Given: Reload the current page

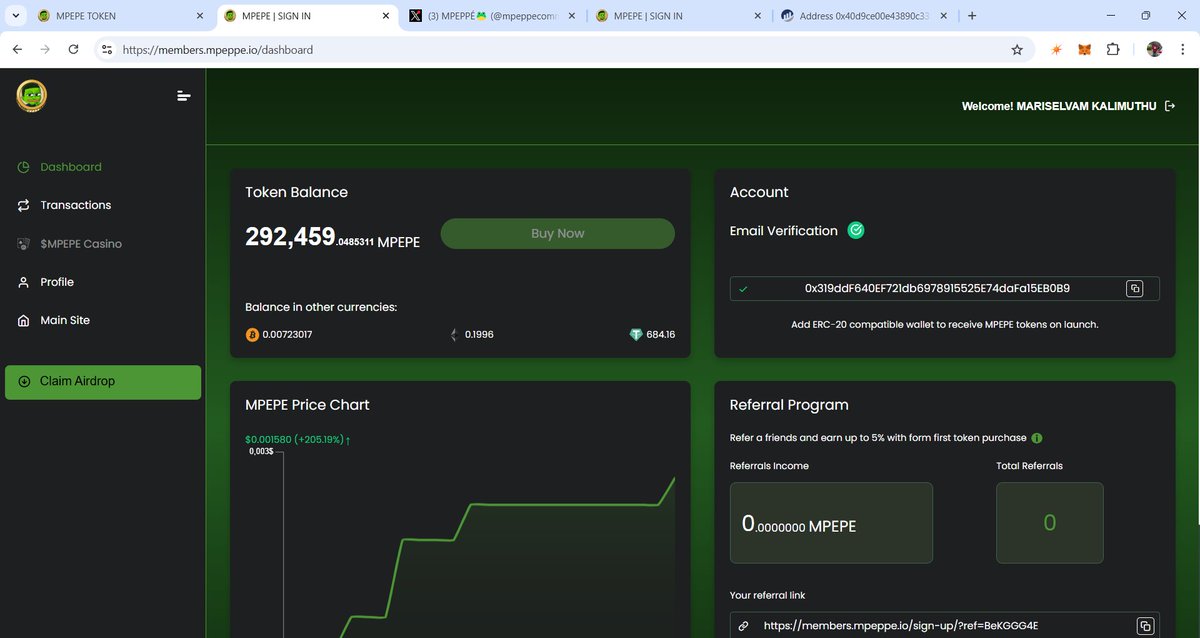Looking at the screenshot, I should pyautogui.click(x=73, y=49).
